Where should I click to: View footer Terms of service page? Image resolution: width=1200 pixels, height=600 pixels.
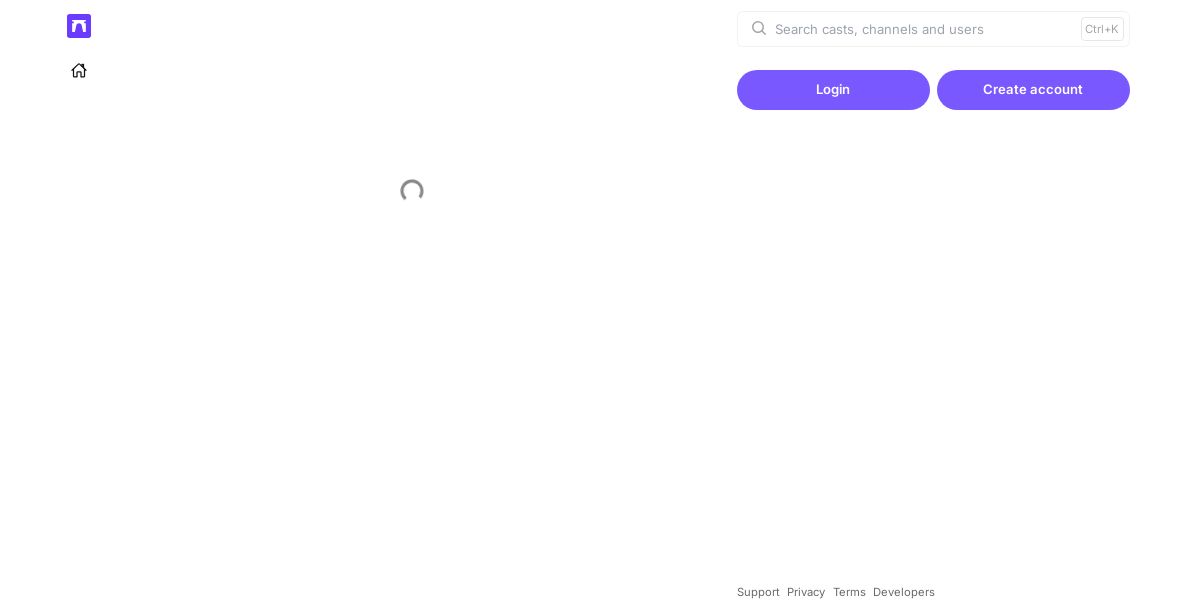coord(849,592)
